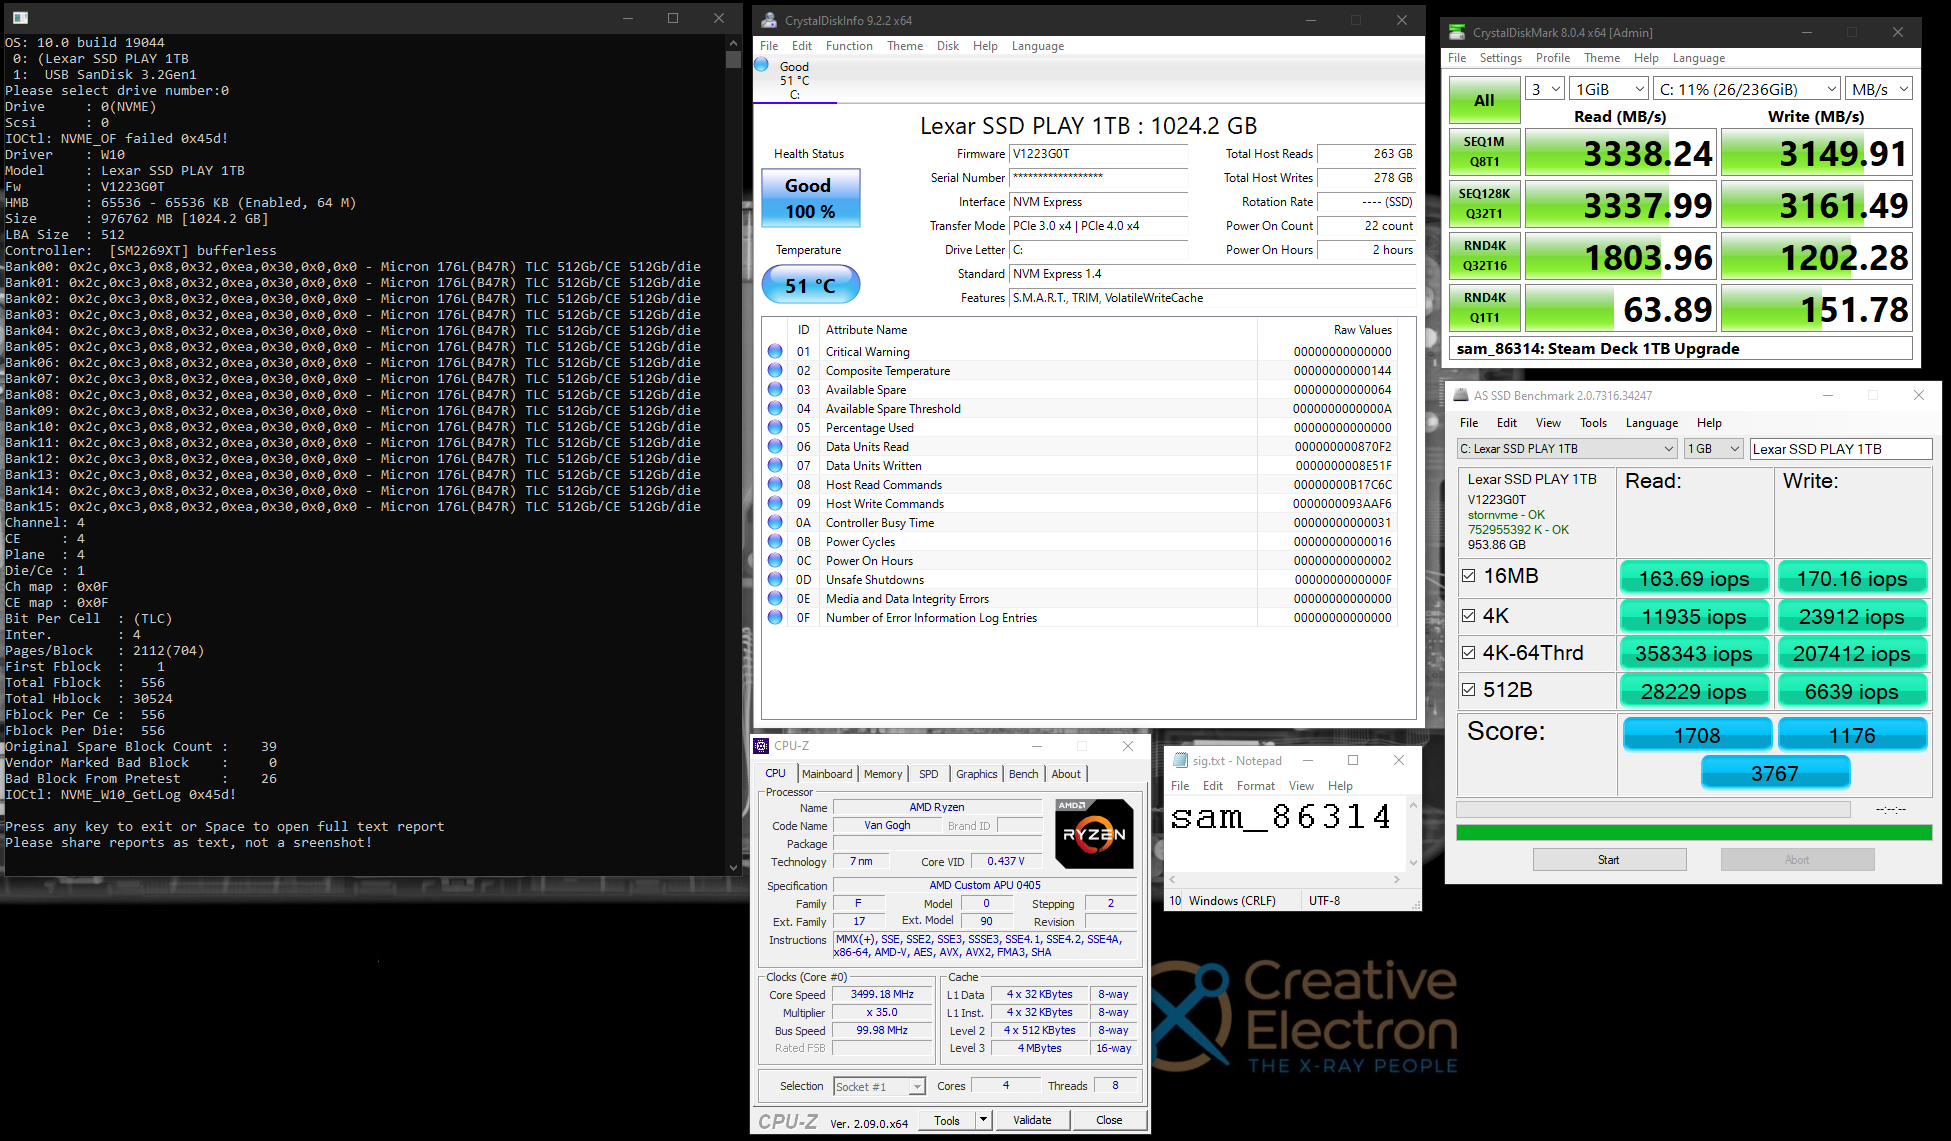1951x1141 pixels.
Task: Toggle the 16MB test checkbox in AS SSD
Action: click(x=1469, y=576)
